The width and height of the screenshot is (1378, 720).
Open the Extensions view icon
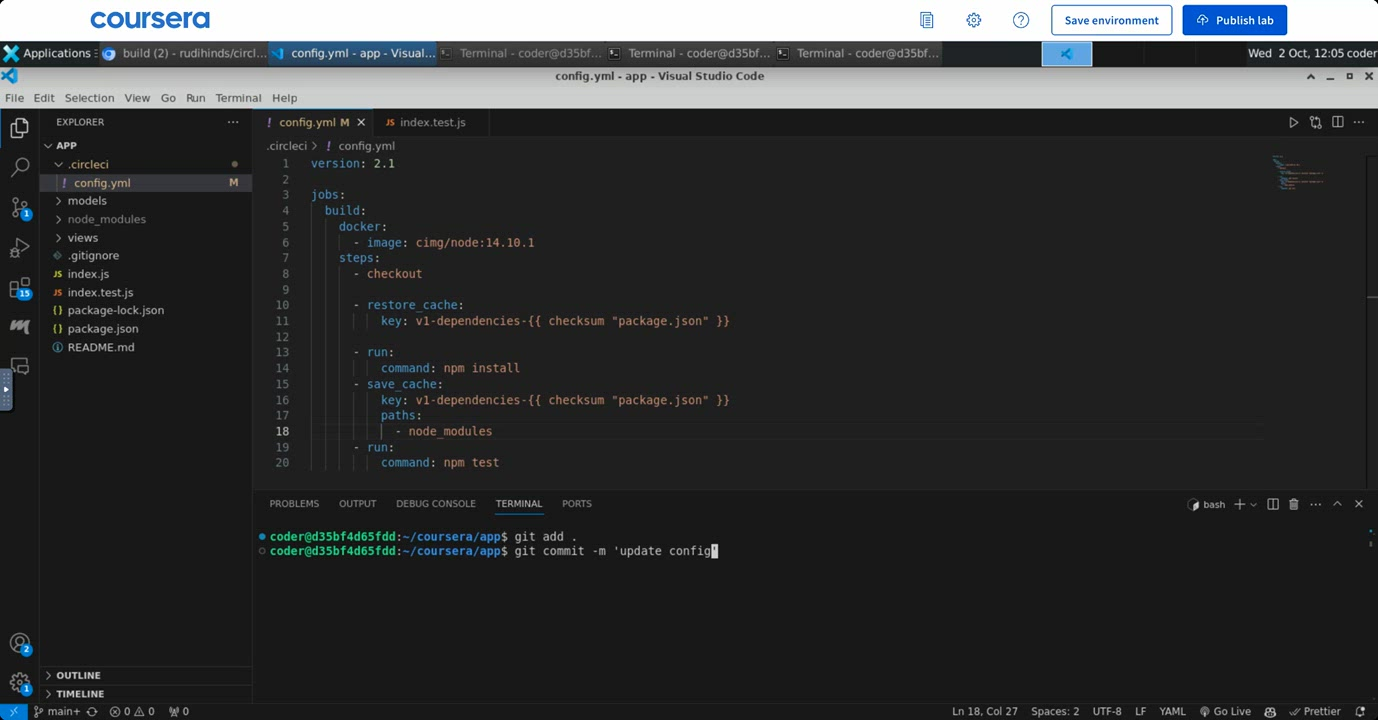tap(19, 289)
